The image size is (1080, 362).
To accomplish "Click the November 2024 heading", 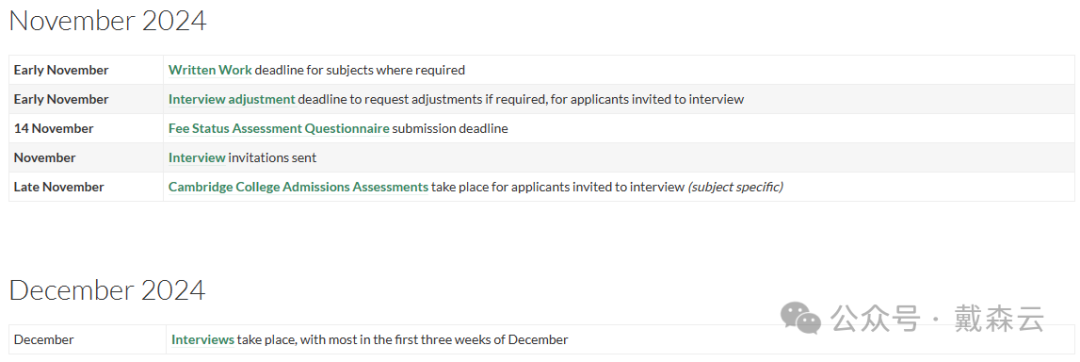I will pos(107,21).
